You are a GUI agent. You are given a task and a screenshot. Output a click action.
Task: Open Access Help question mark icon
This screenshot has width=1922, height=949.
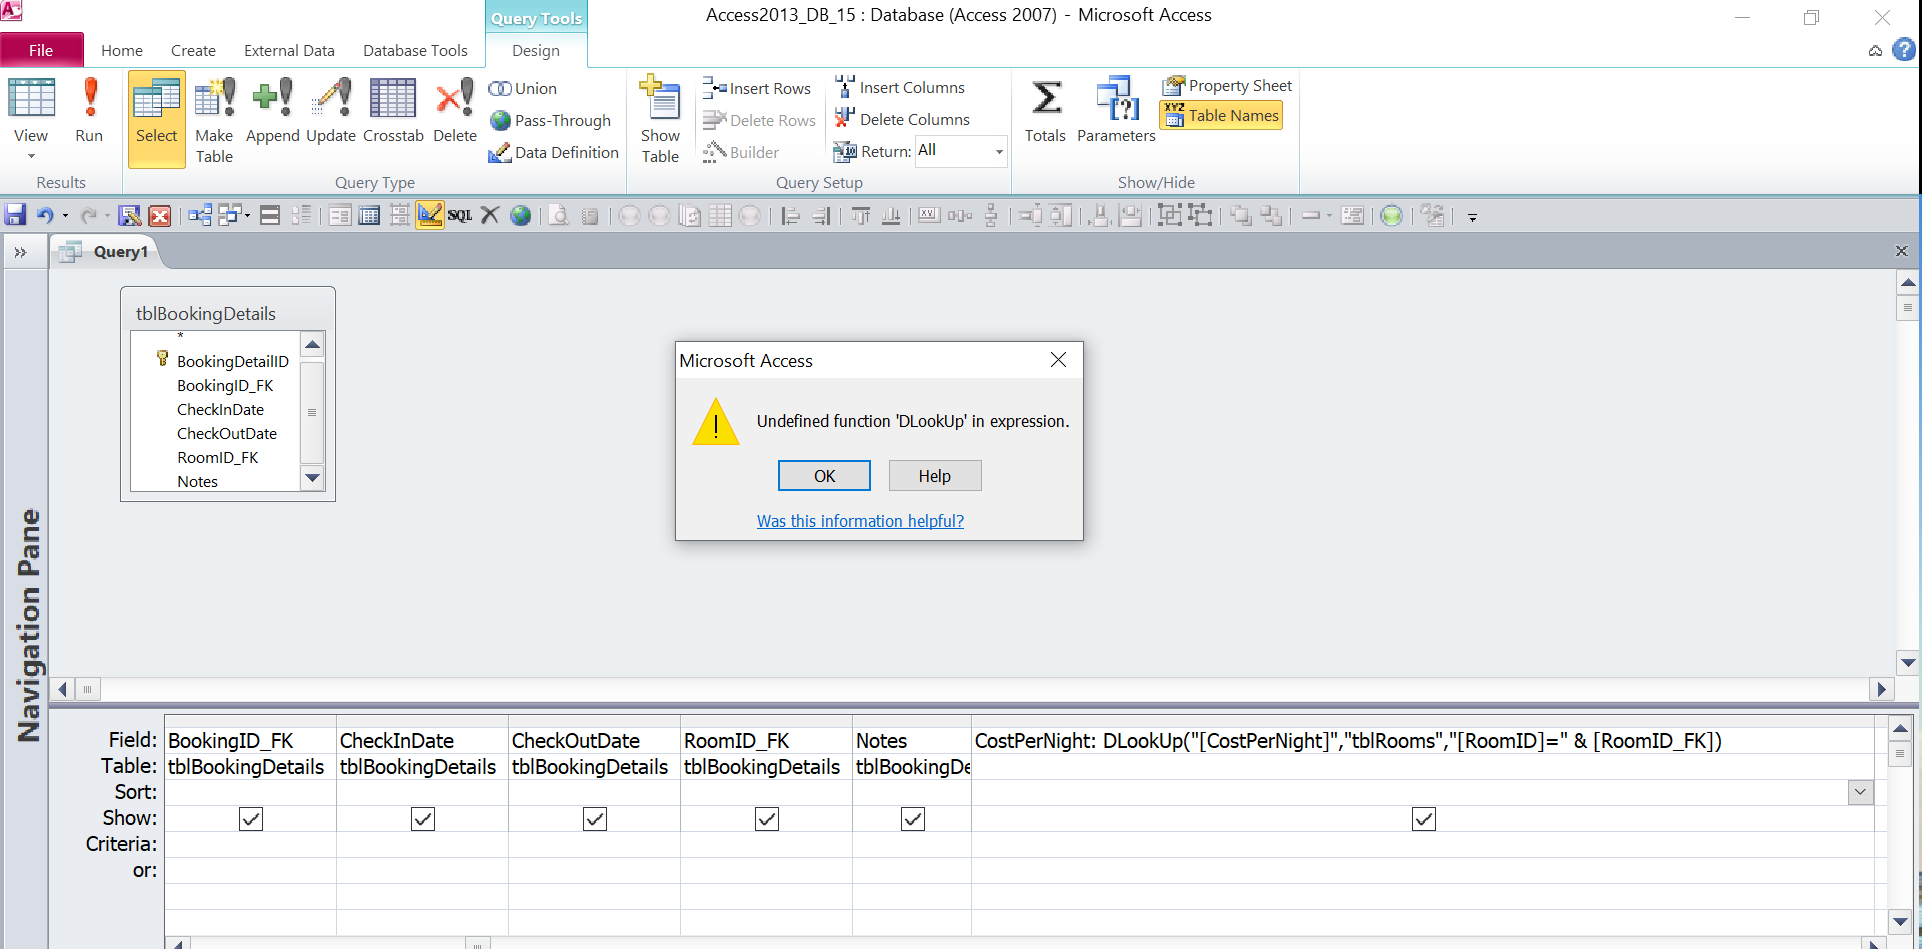[x=1904, y=49]
